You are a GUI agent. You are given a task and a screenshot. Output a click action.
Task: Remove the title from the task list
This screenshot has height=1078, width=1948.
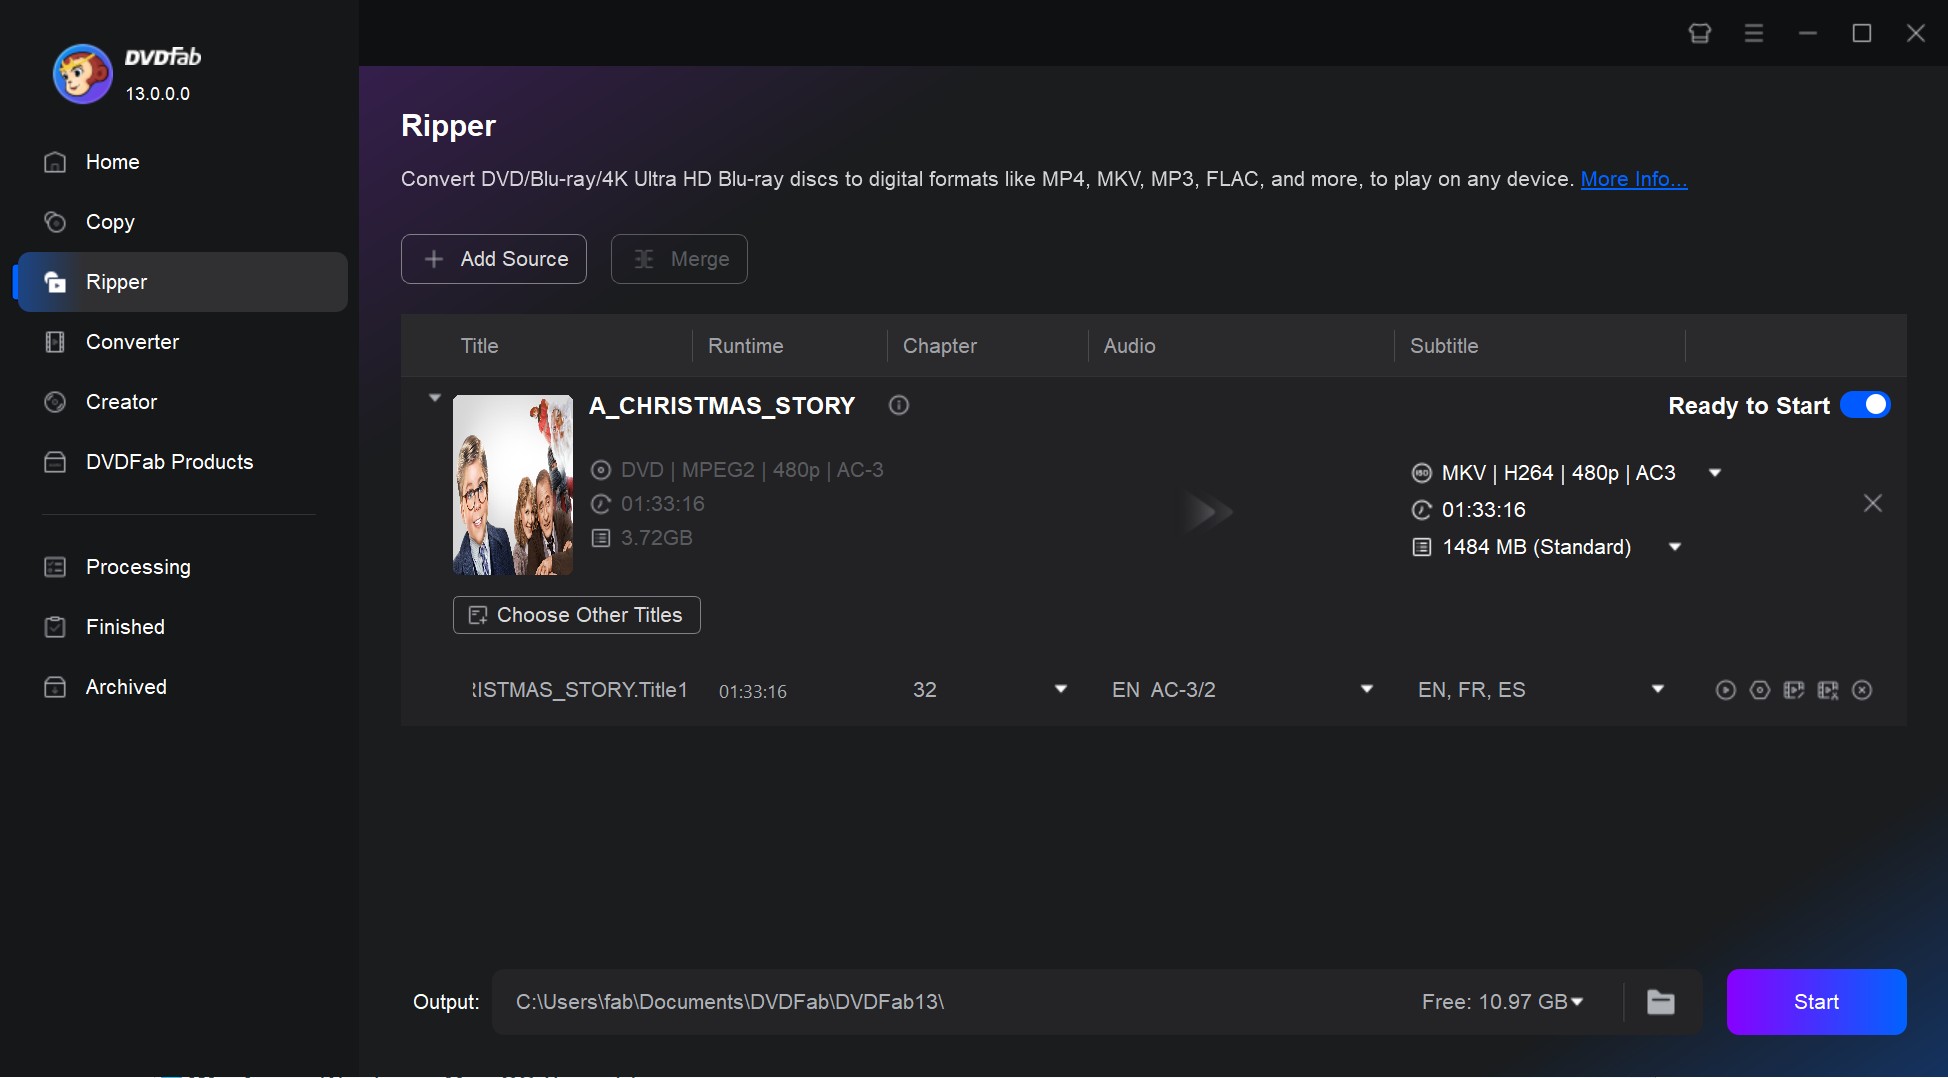click(1872, 503)
